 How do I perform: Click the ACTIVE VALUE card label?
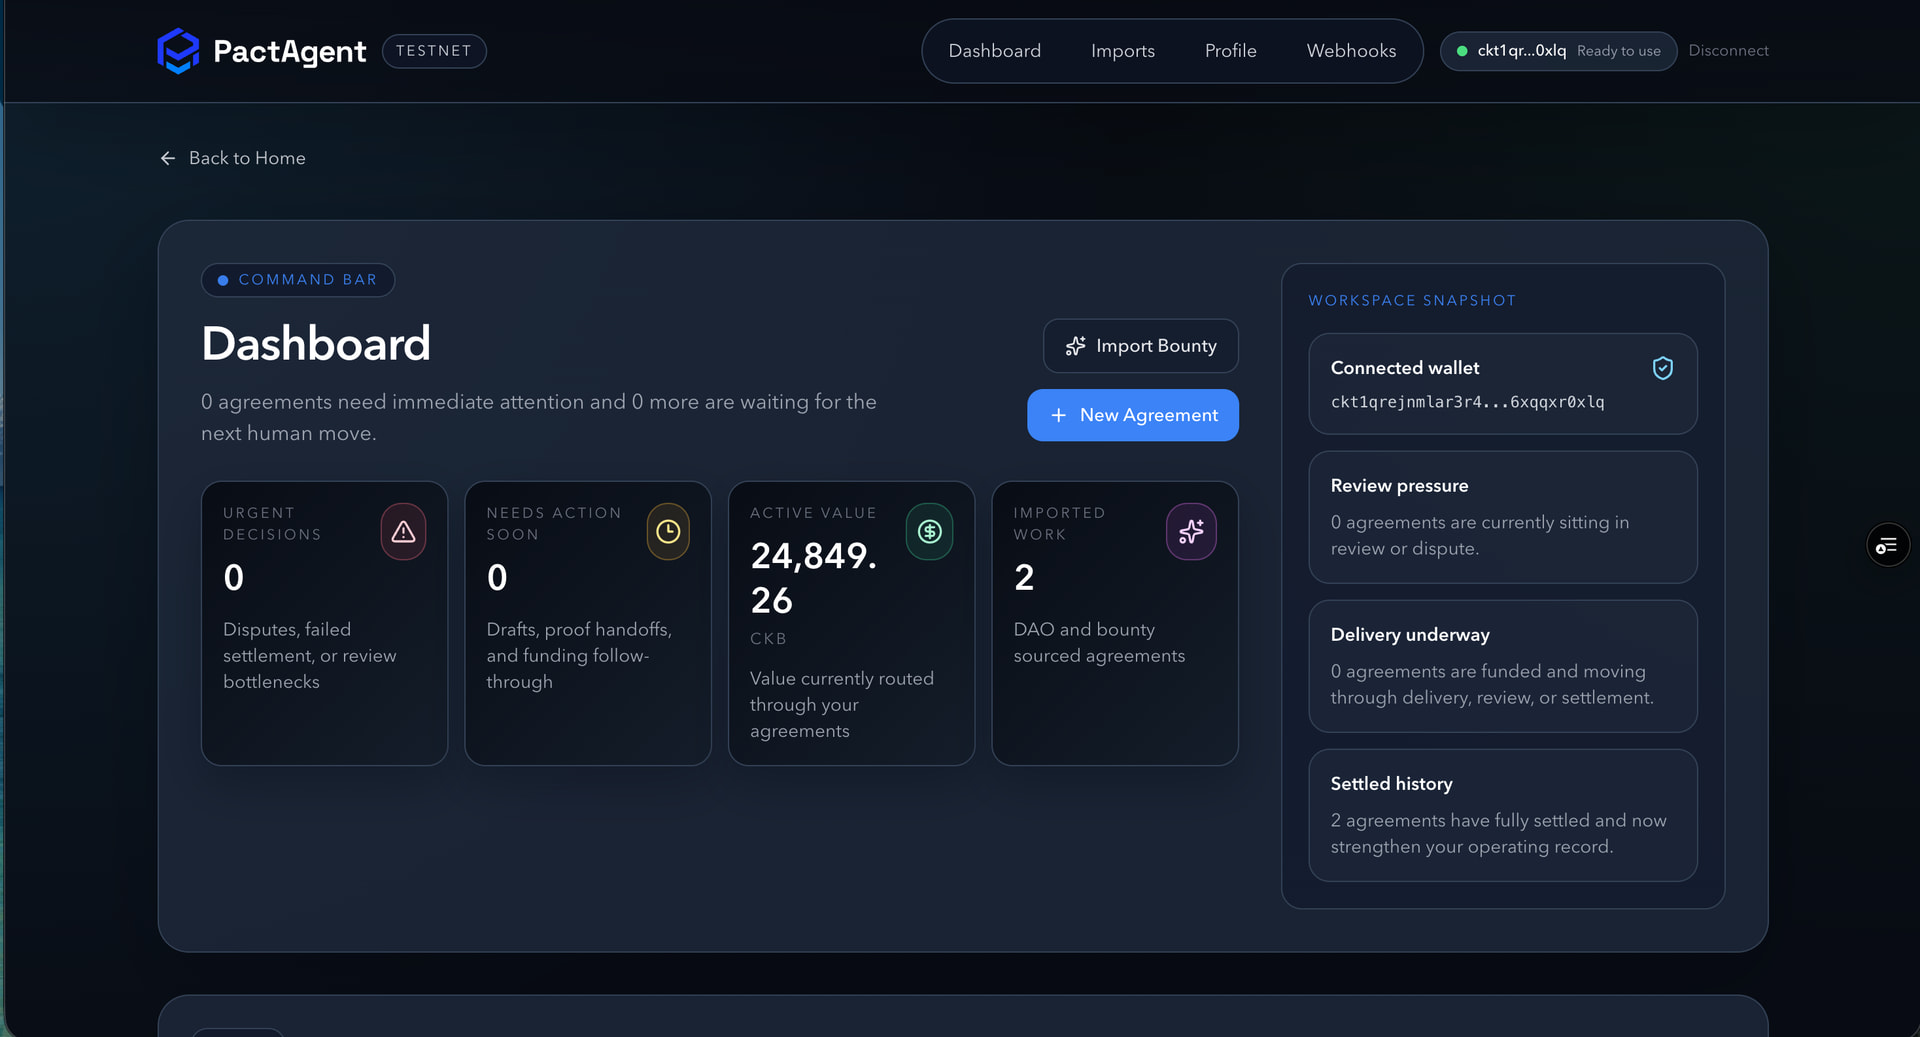pos(813,513)
